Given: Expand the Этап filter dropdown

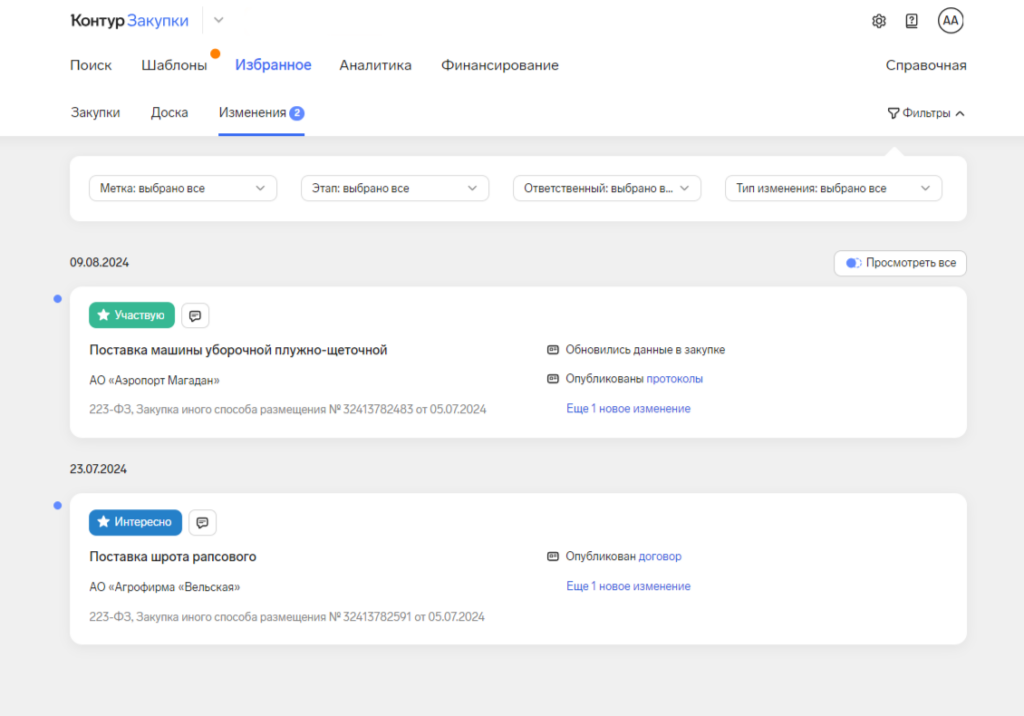Looking at the screenshot, I should (394, 188).
